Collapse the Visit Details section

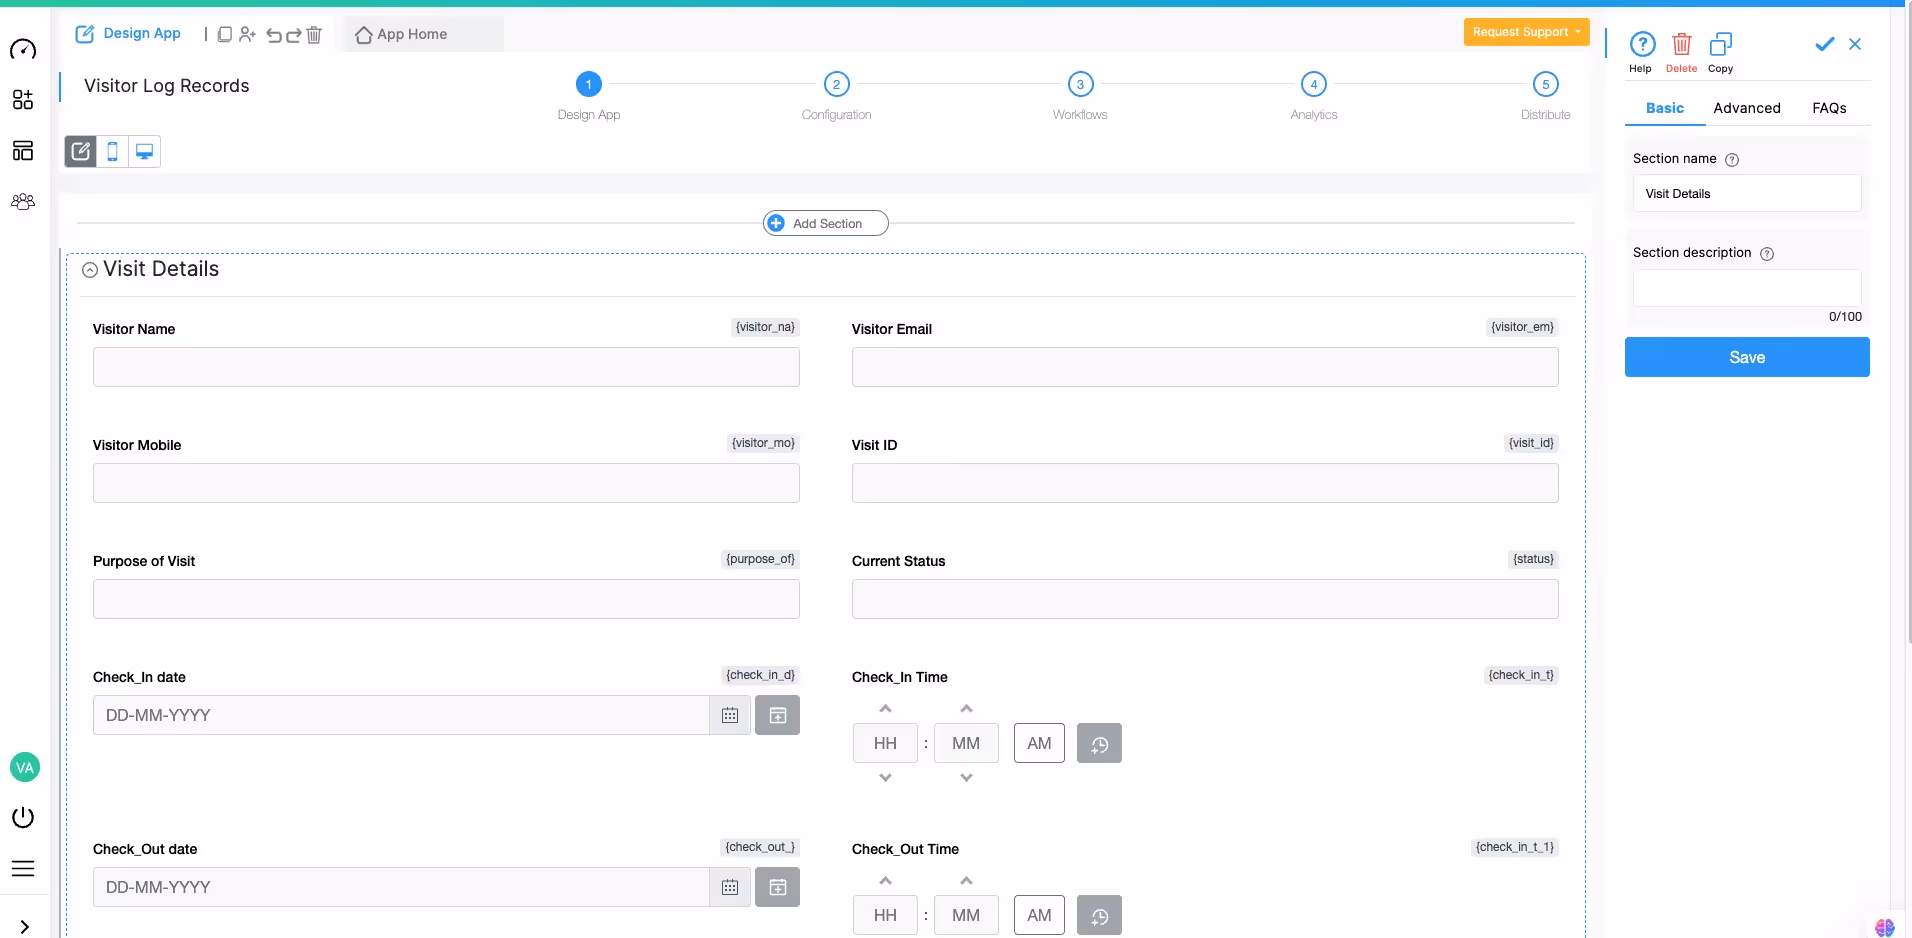(x=90, y=270)
